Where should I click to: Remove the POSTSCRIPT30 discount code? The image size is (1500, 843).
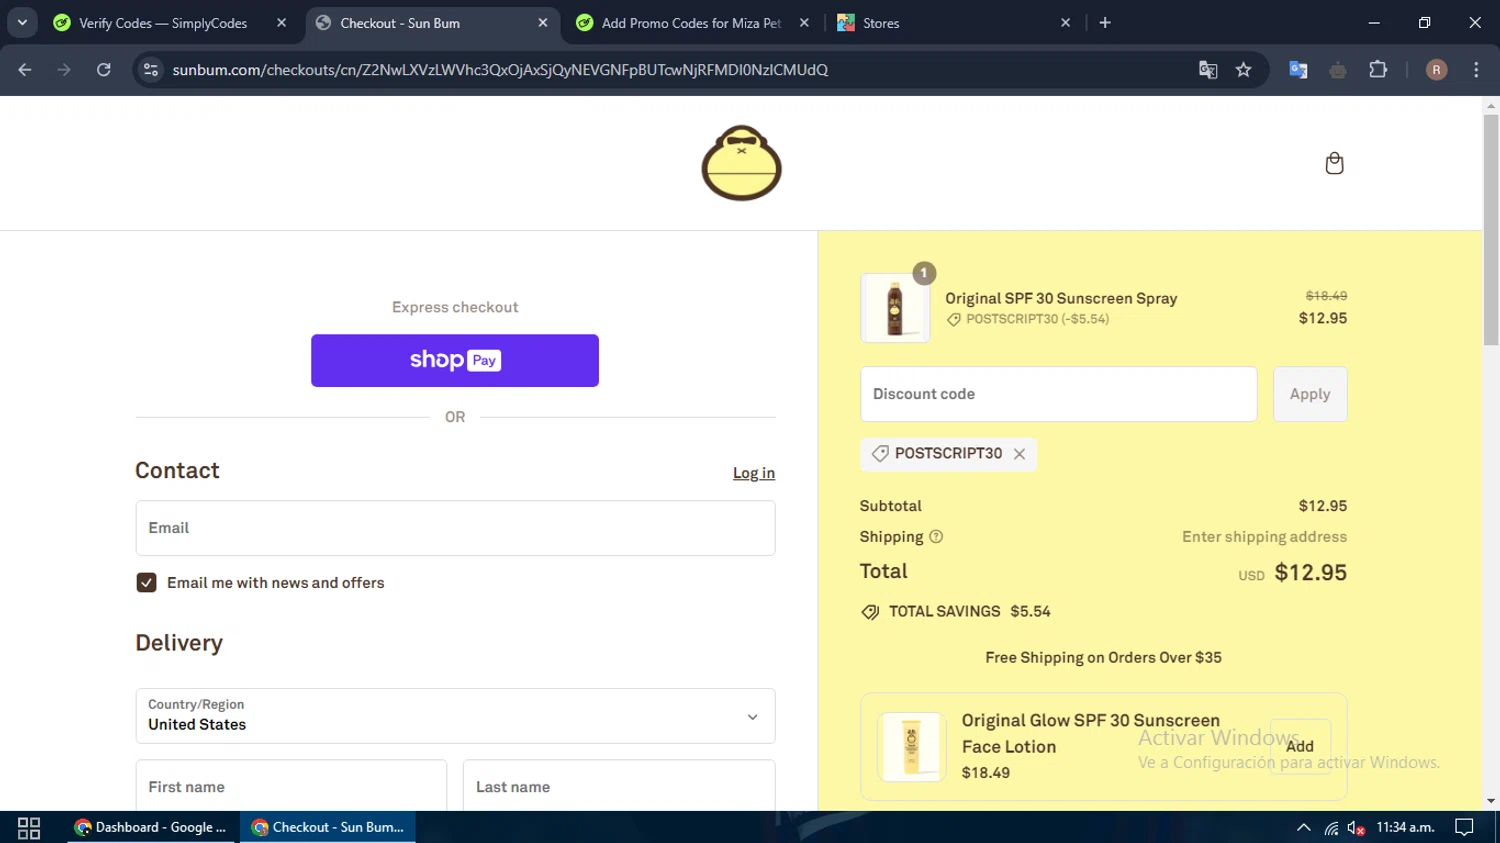pos(1019,454)
